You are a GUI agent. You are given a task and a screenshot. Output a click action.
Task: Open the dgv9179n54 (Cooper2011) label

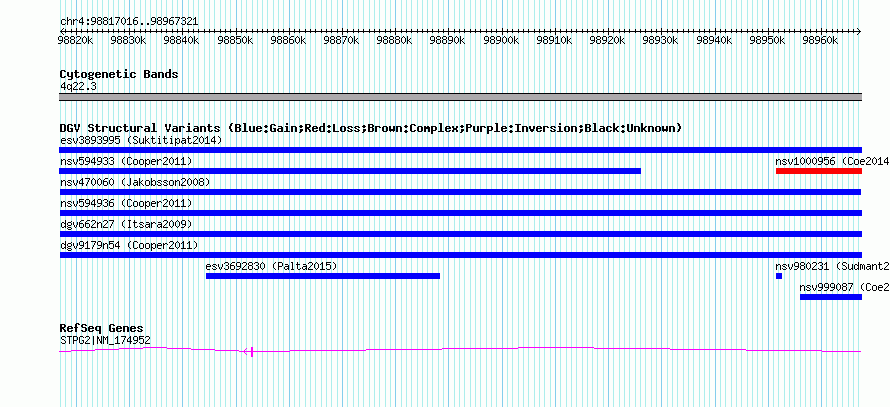[x=129, y=245]
